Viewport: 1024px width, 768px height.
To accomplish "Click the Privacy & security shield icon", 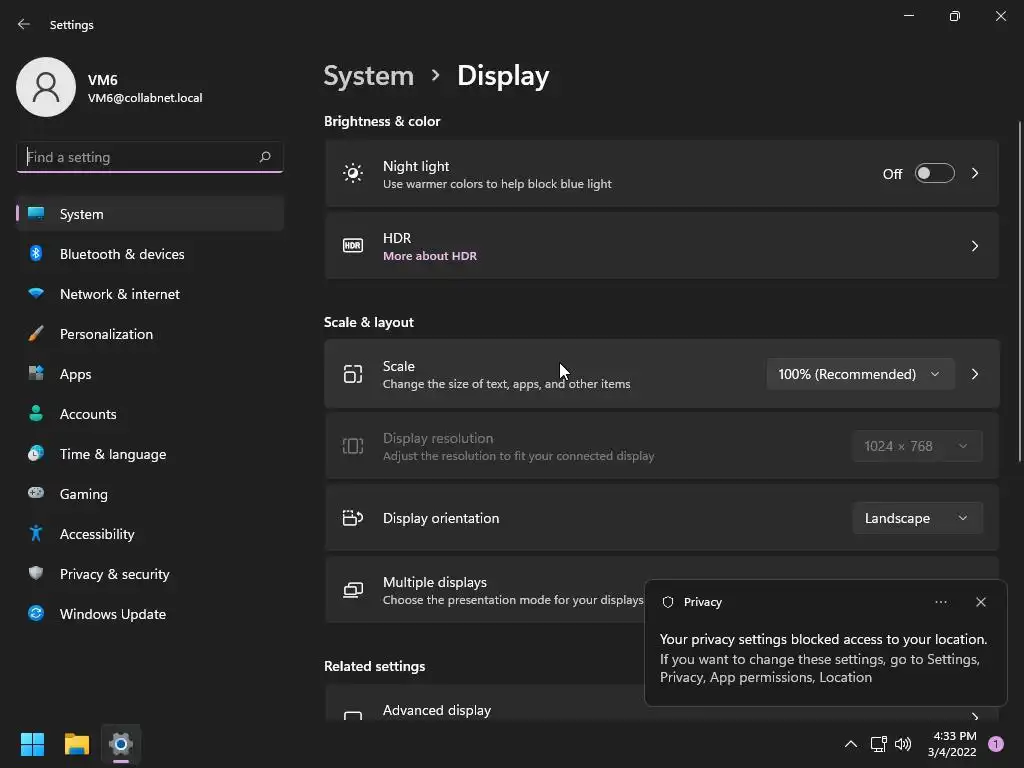I will (x=36, y=574).
